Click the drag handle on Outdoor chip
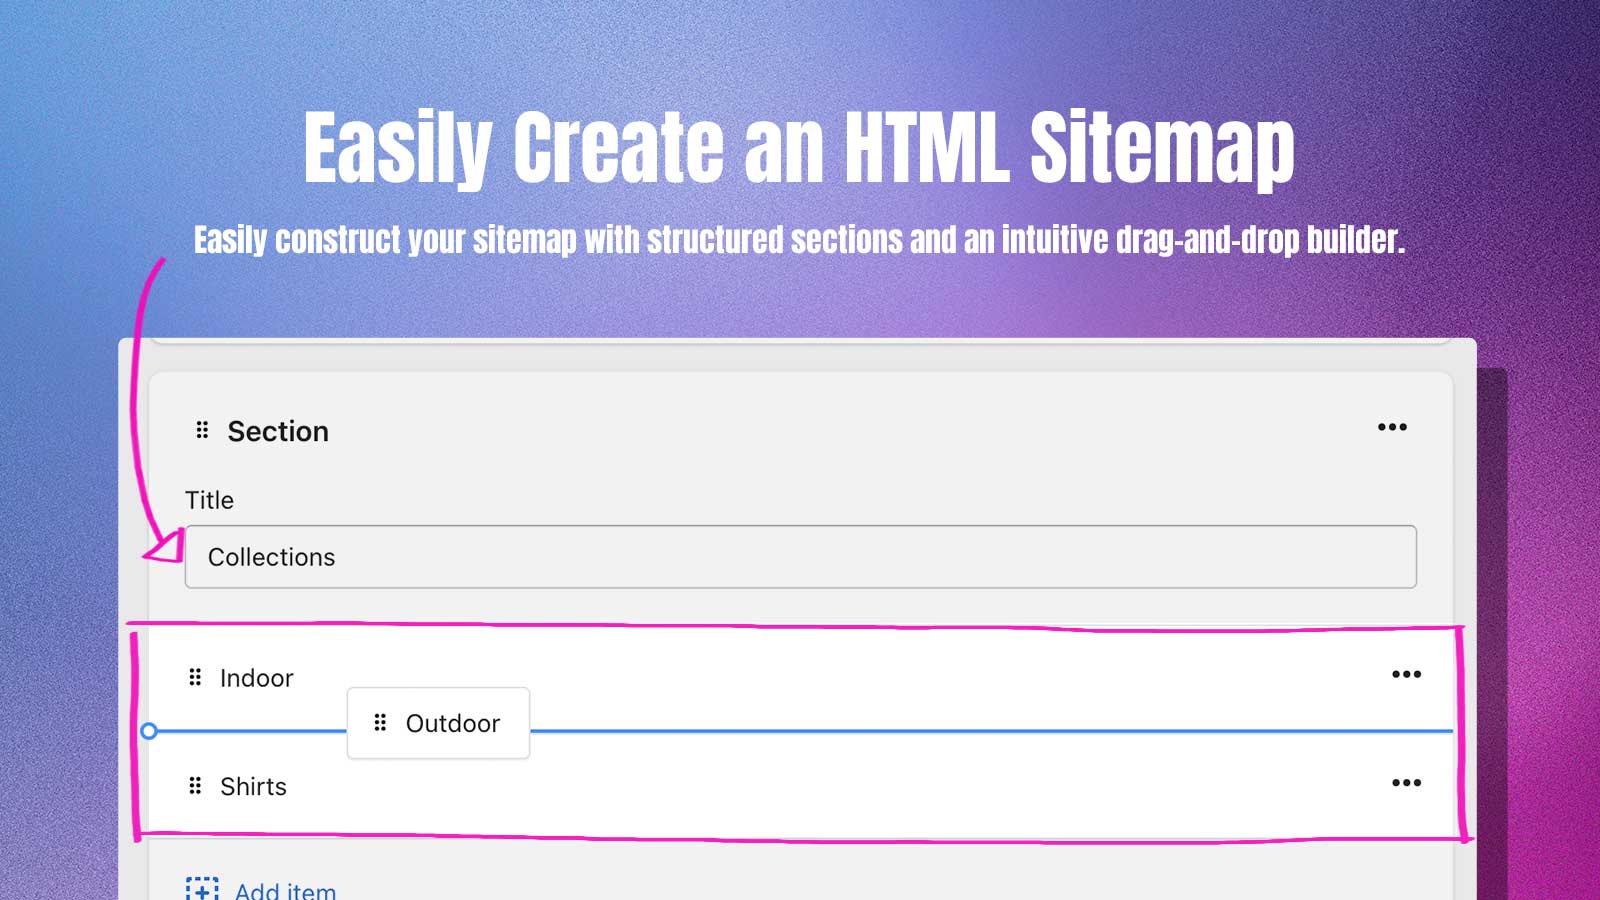Screen dimensions: 1600x900 click(380, 722)
